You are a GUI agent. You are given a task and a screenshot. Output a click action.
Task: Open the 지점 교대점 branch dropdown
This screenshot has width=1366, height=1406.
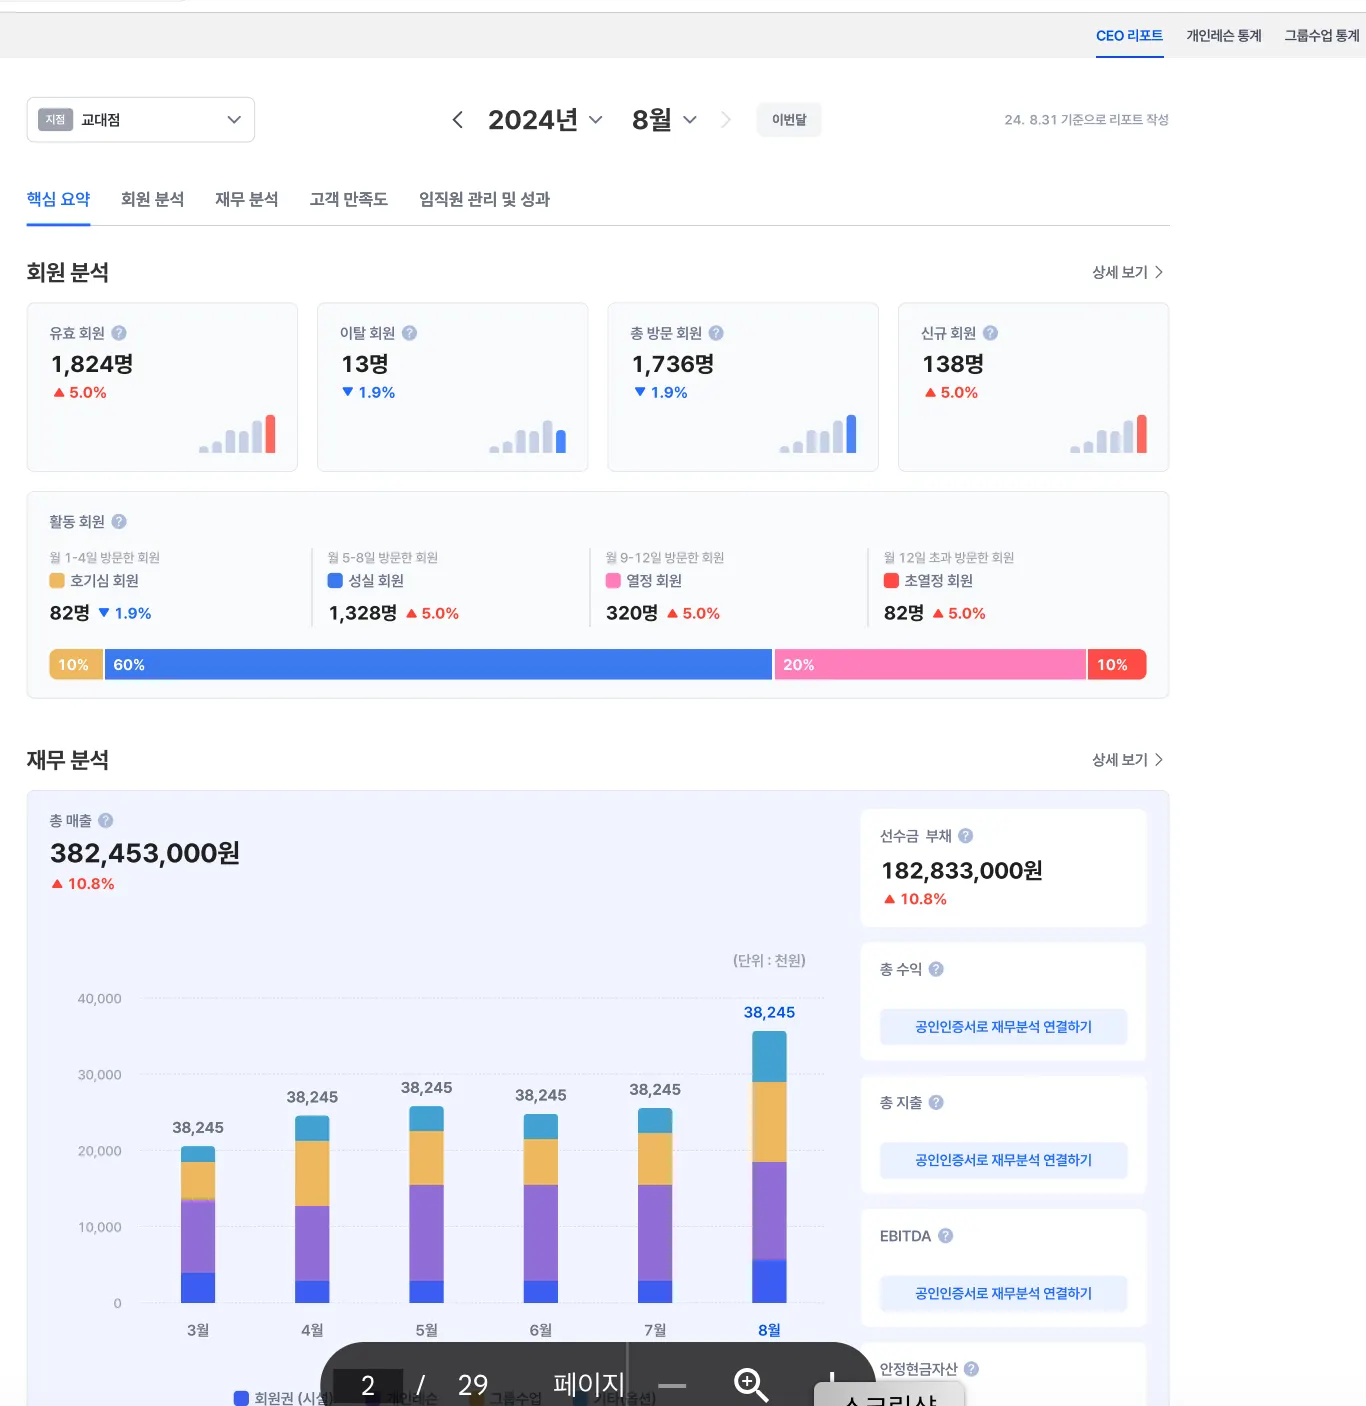pos(141,120)
